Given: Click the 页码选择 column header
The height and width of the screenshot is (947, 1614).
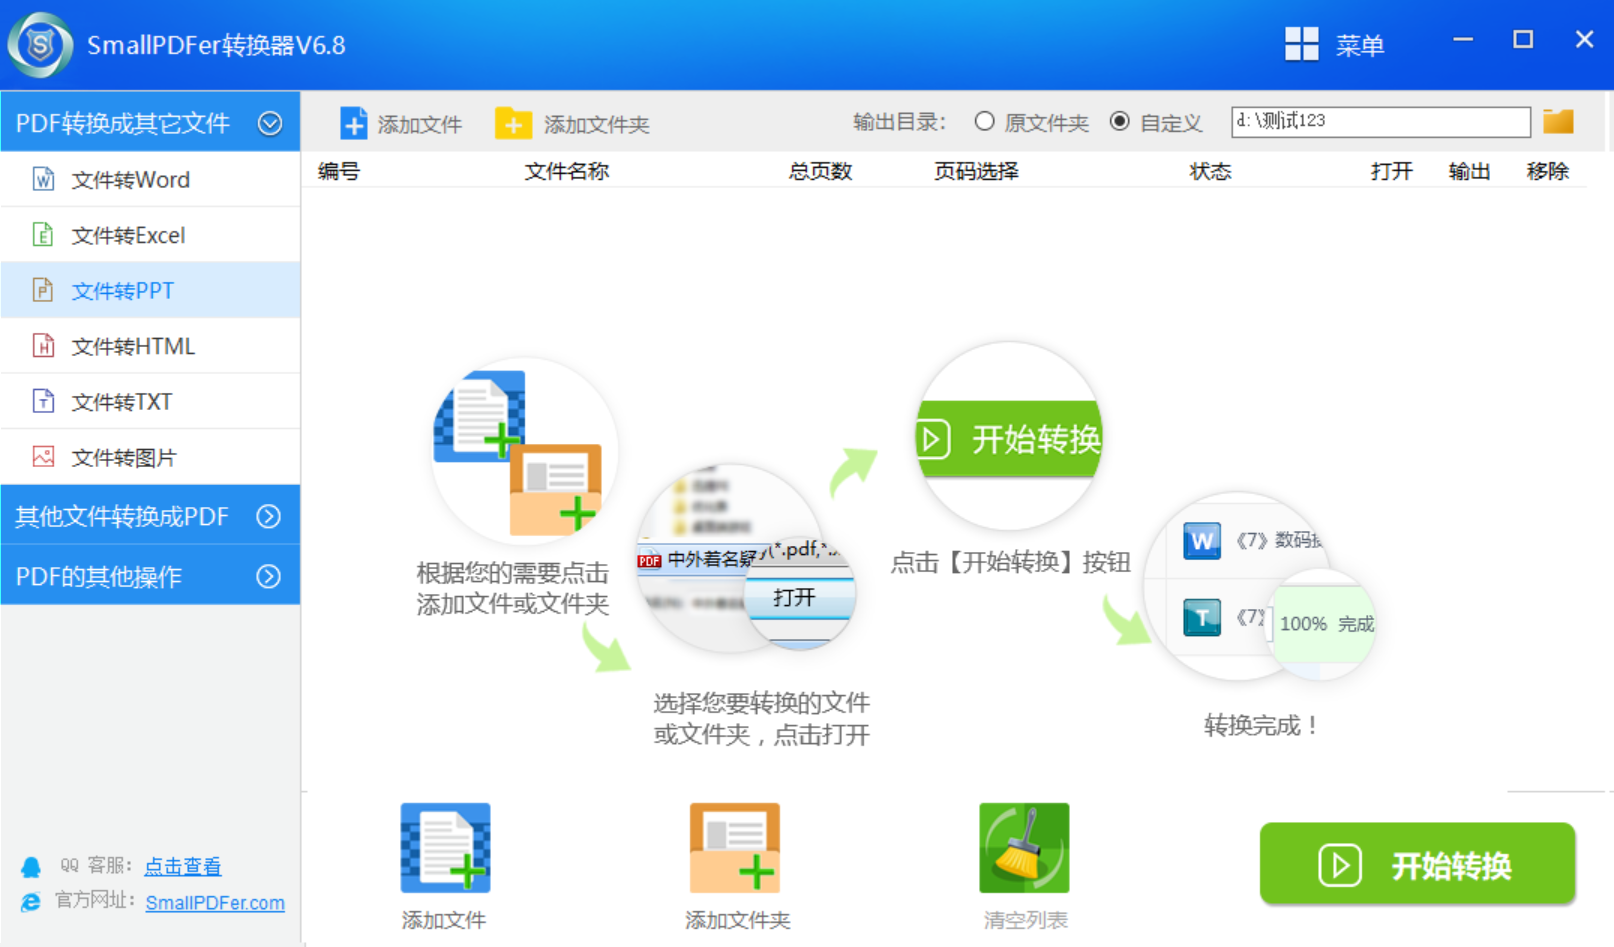Looking at the screenshot, I should (x=976, y=171).
